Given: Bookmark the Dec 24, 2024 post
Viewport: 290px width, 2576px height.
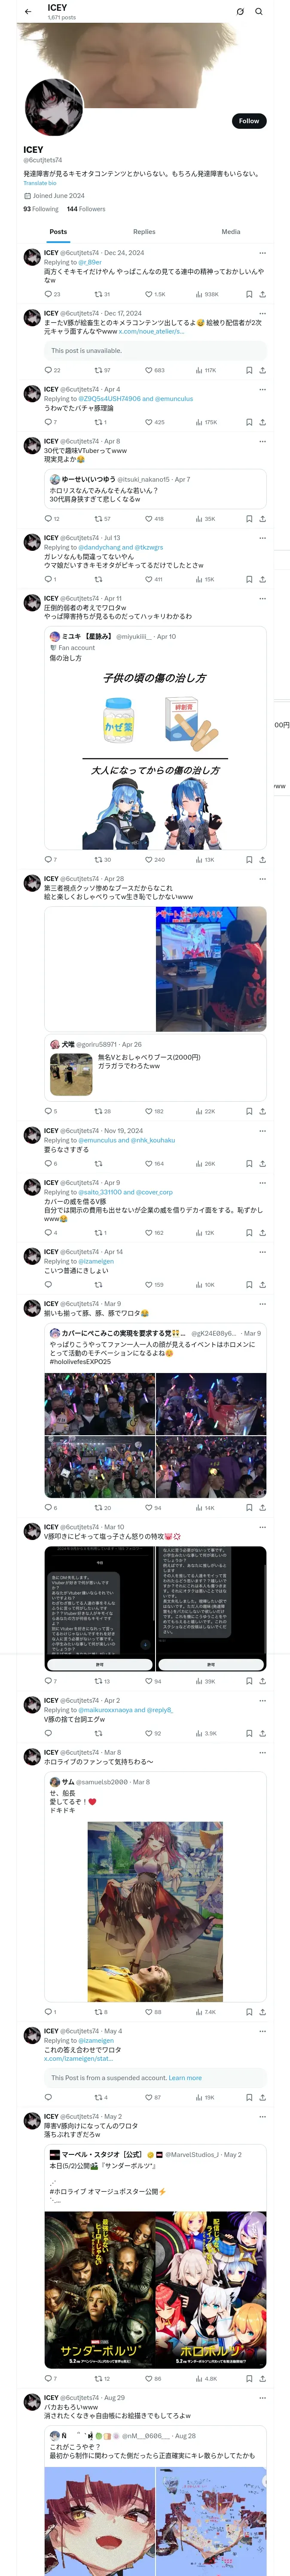Looking at the screenshot, I should [x=249, y=294].
